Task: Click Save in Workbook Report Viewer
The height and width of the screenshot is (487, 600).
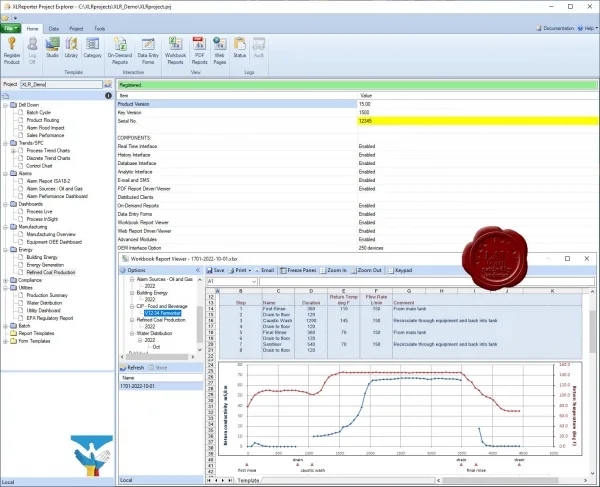Action: click(x=215, y=270)
